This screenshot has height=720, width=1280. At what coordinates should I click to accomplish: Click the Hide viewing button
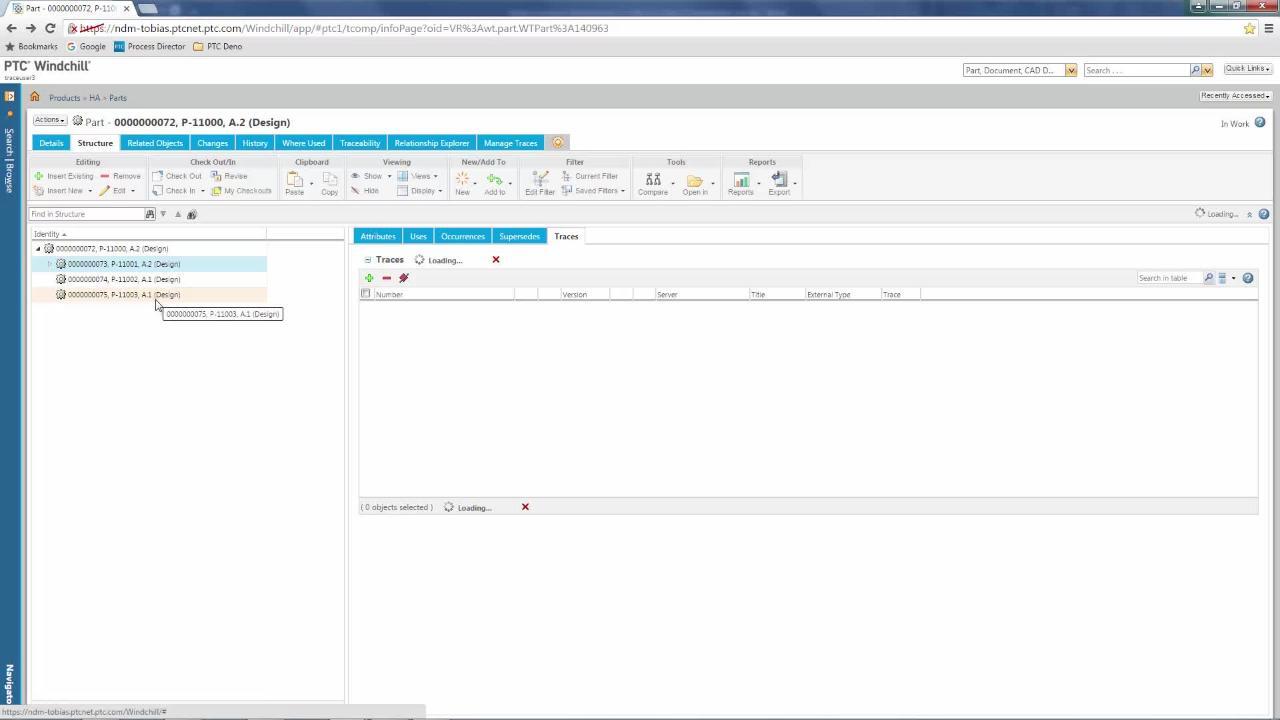tap(365, 191)
